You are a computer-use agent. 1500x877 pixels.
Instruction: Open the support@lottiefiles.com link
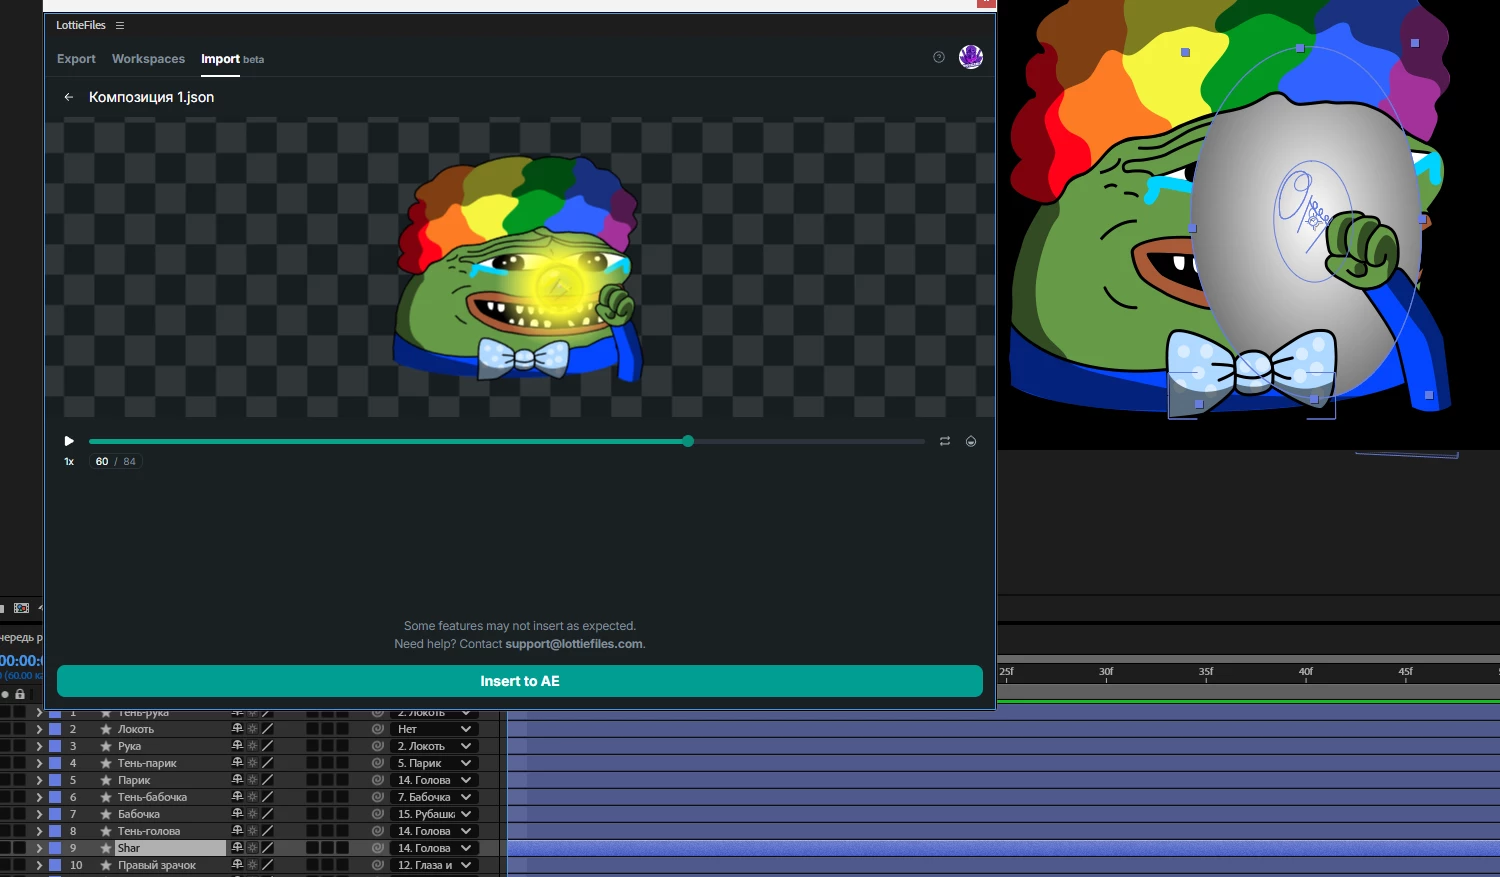(574, 644)
